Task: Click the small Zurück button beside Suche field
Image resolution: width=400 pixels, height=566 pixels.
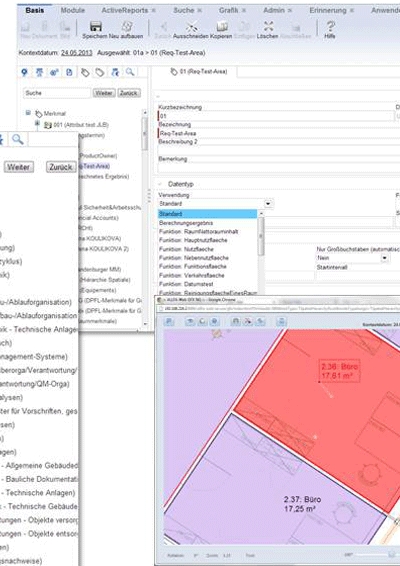Action: (x=129, y=93)
